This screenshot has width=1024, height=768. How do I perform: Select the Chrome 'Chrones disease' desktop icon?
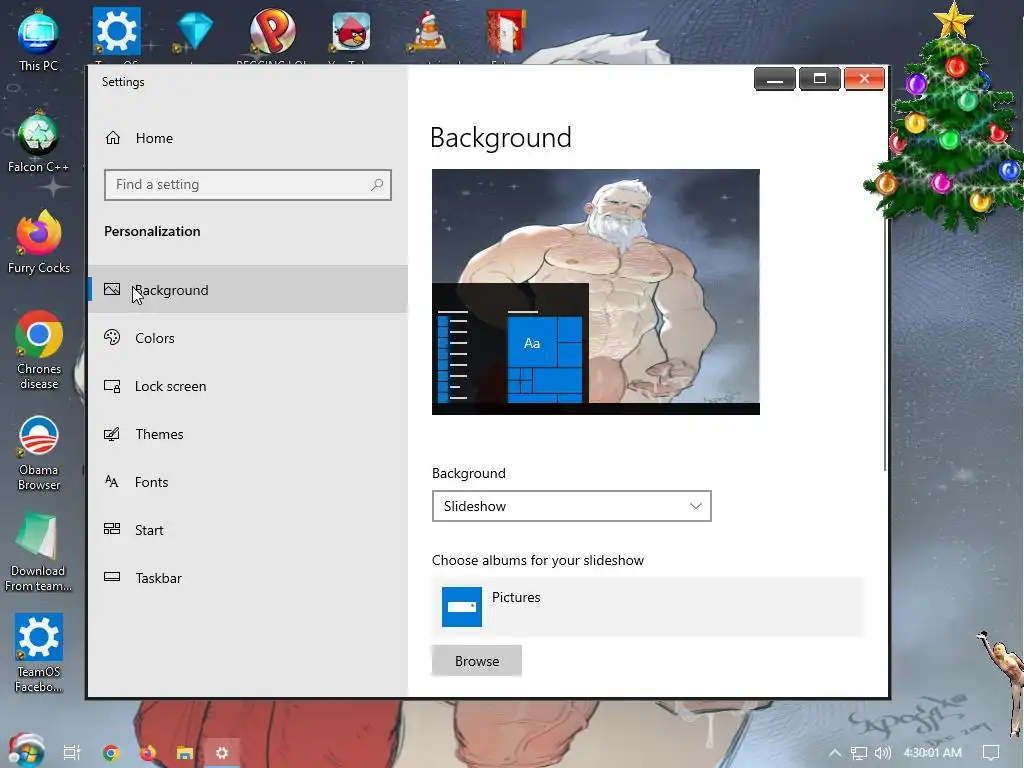pos(39,351)
